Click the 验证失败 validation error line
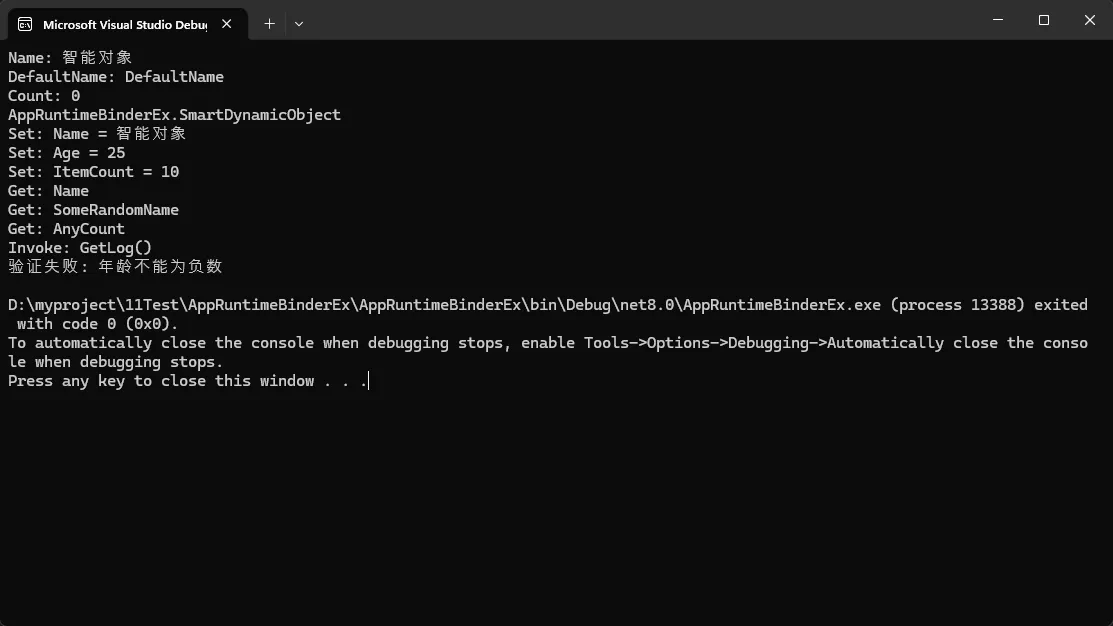Viewport: 1113px width, 626px height. [115, 267]
